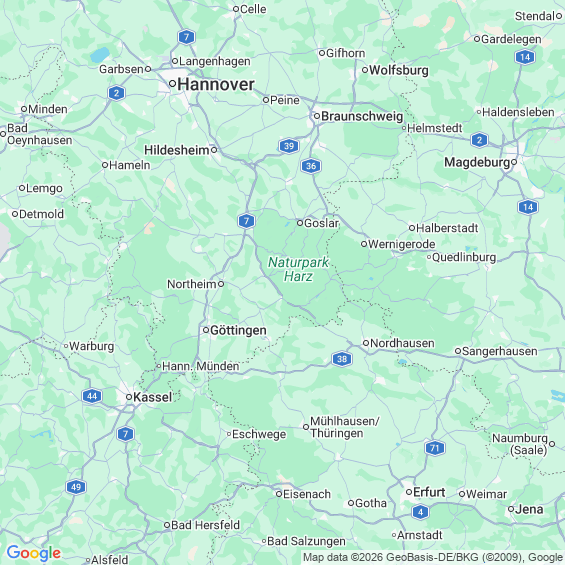Click the A39 highway shield icon
The image size is (565, 565).
click(x=289, y=146)
